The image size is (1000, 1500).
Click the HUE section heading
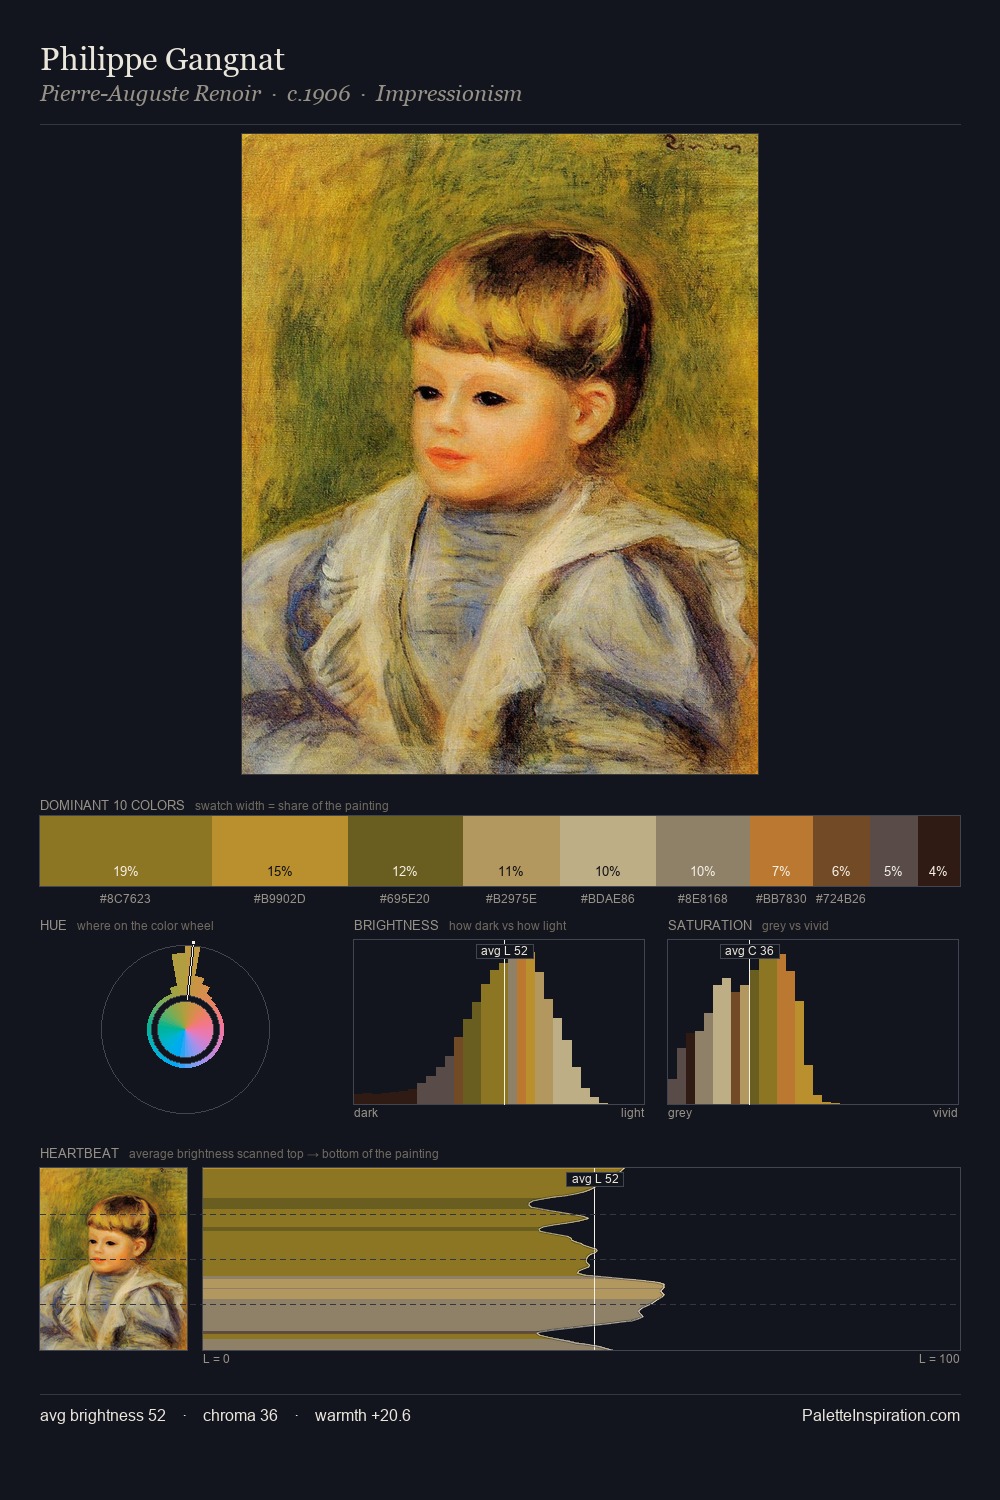coord(53,925)
